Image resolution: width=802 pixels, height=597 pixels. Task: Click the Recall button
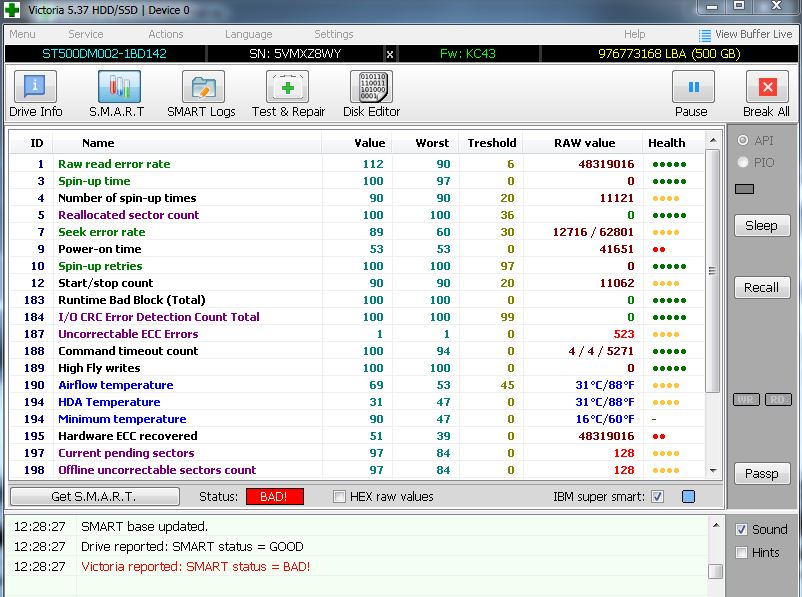[762, 288]
